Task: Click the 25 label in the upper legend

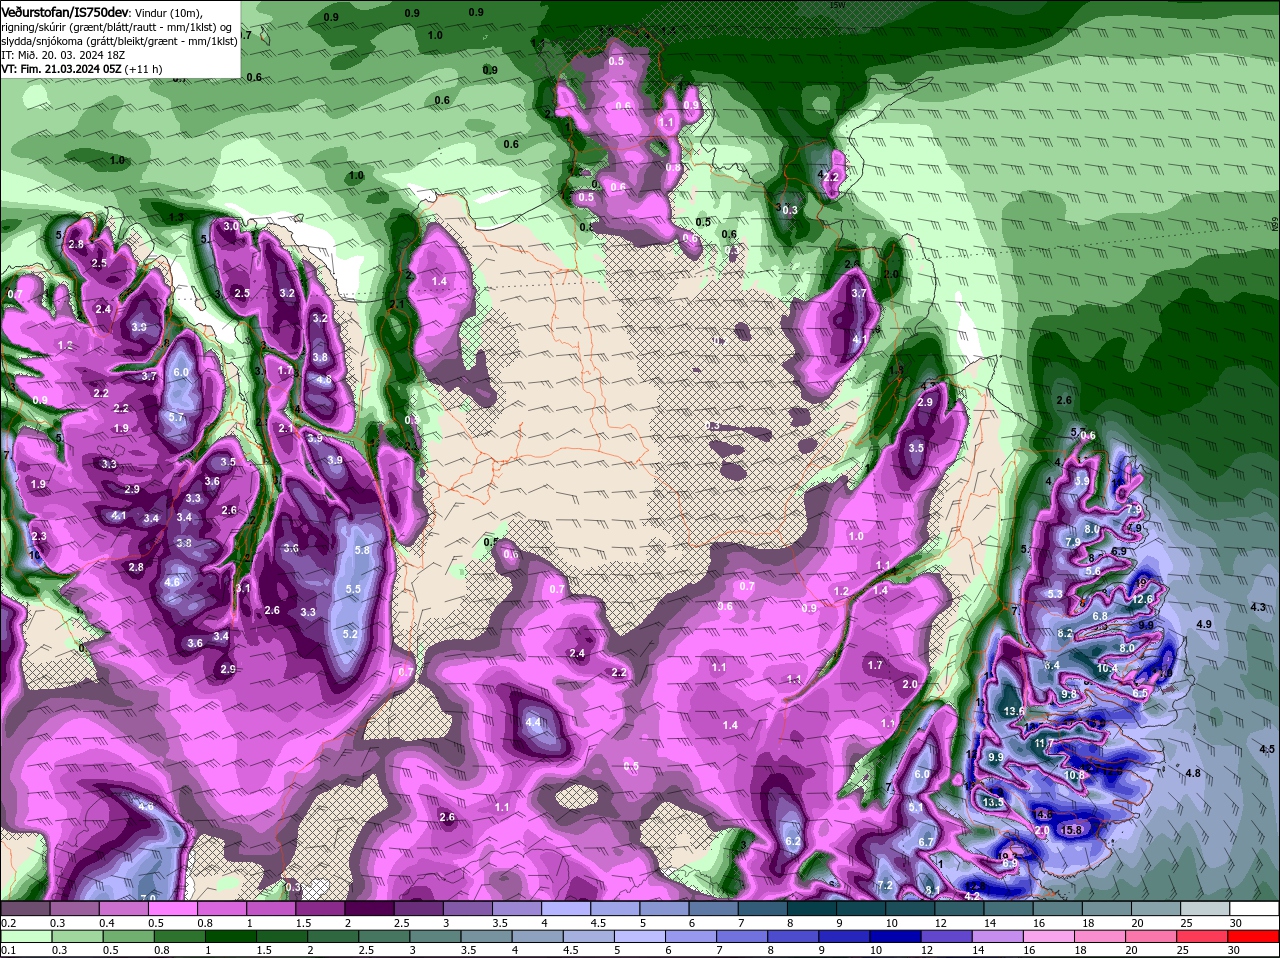Action: point(1187,923)
